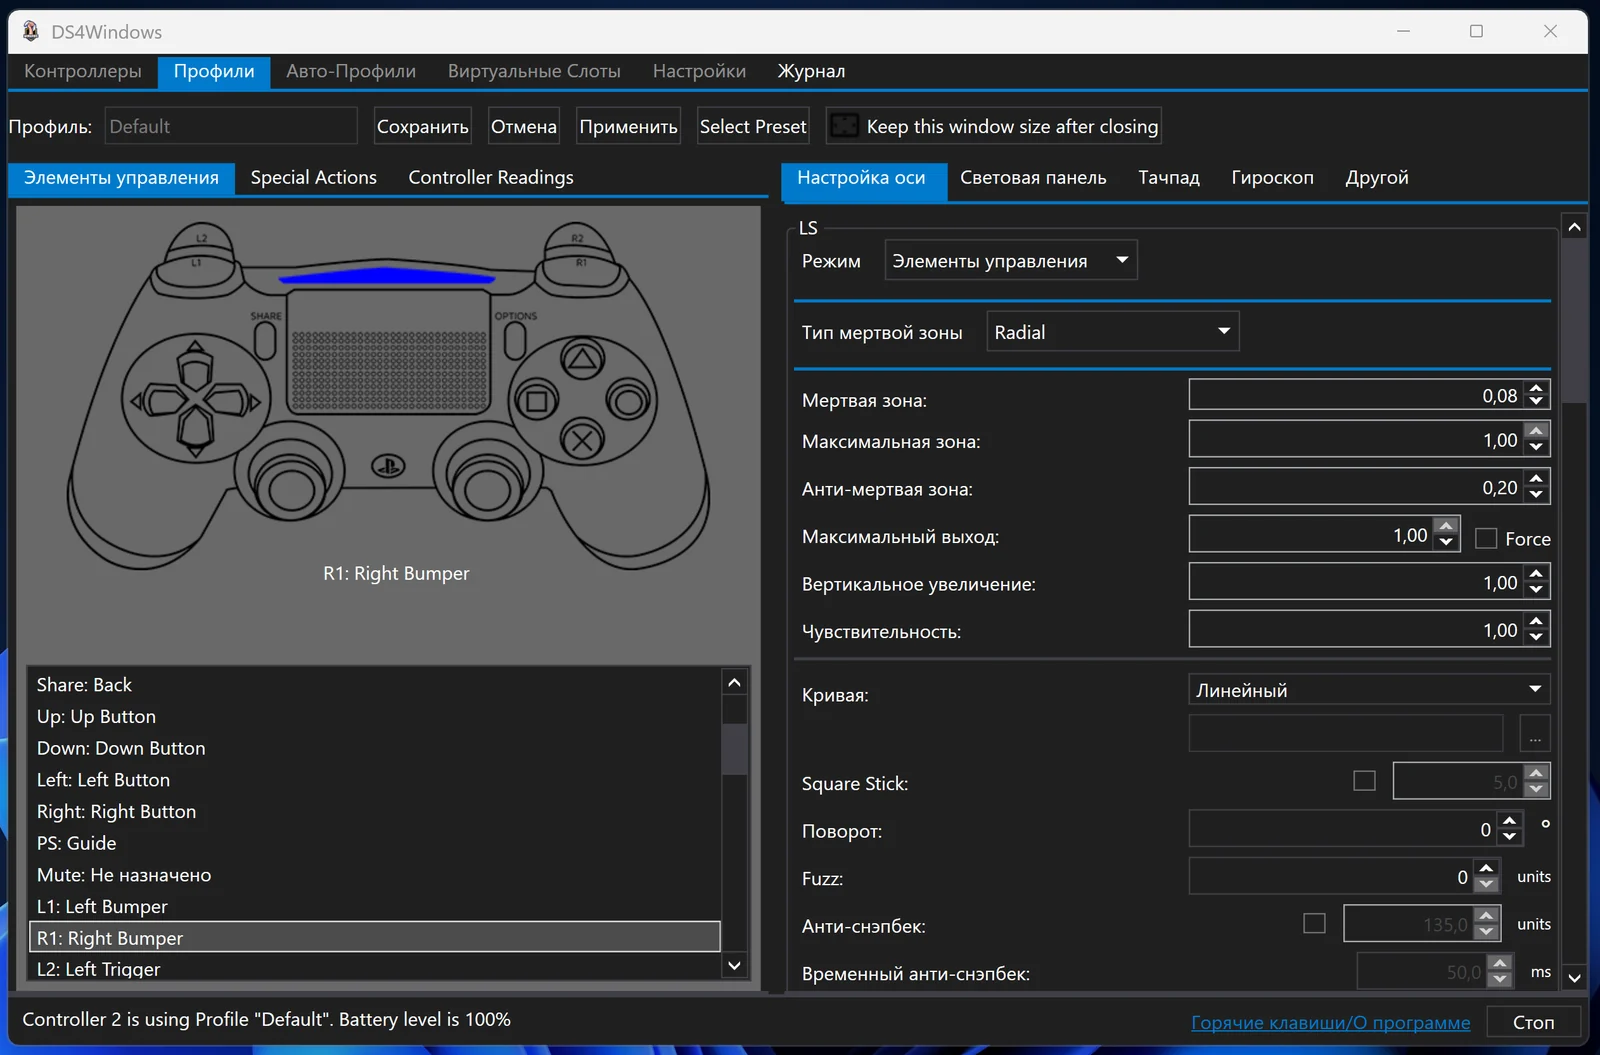The image size is (1600, 1055).
Task: Open Виртуальные Слоты tab
Action: click(x=534, y=71)
